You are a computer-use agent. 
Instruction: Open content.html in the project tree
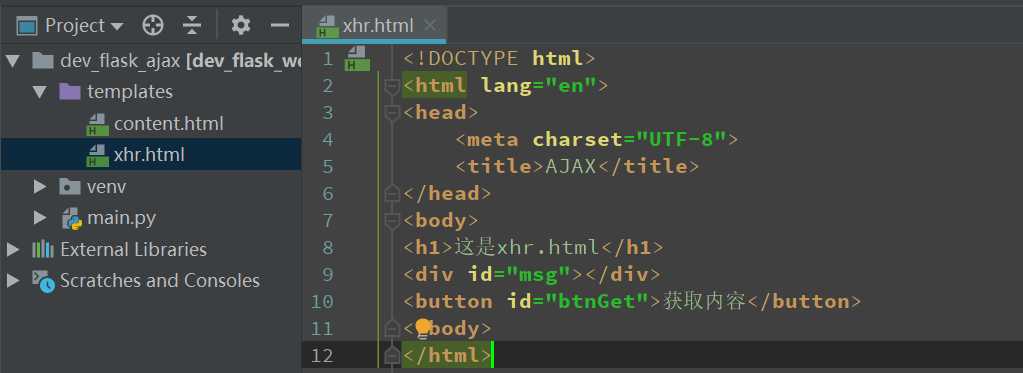(168, 123)
